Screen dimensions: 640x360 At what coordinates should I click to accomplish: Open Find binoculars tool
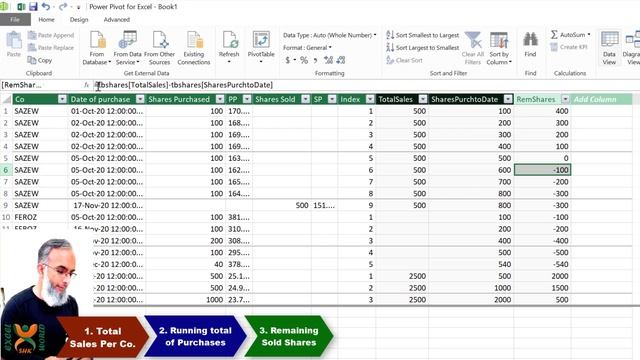point(530,44)
